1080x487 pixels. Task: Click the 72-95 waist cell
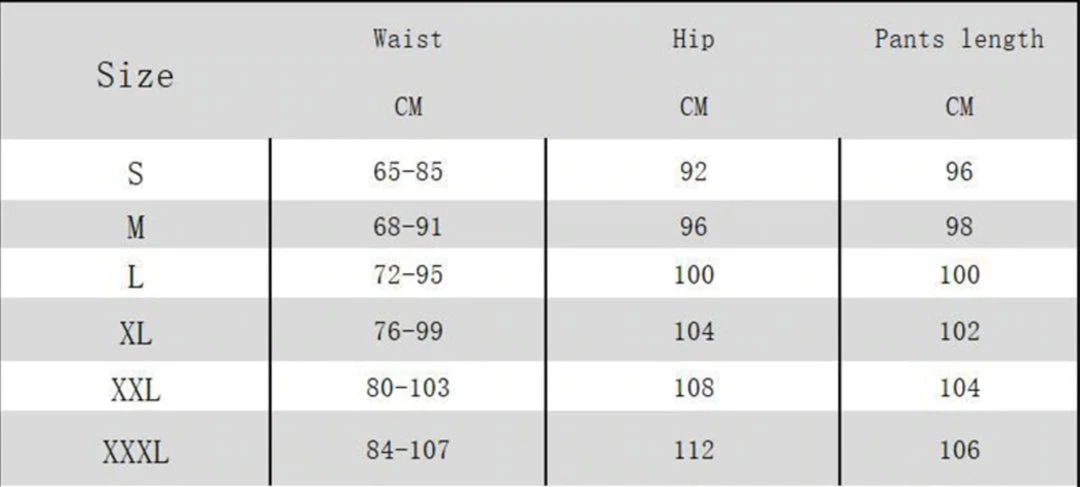coord(407,275)
